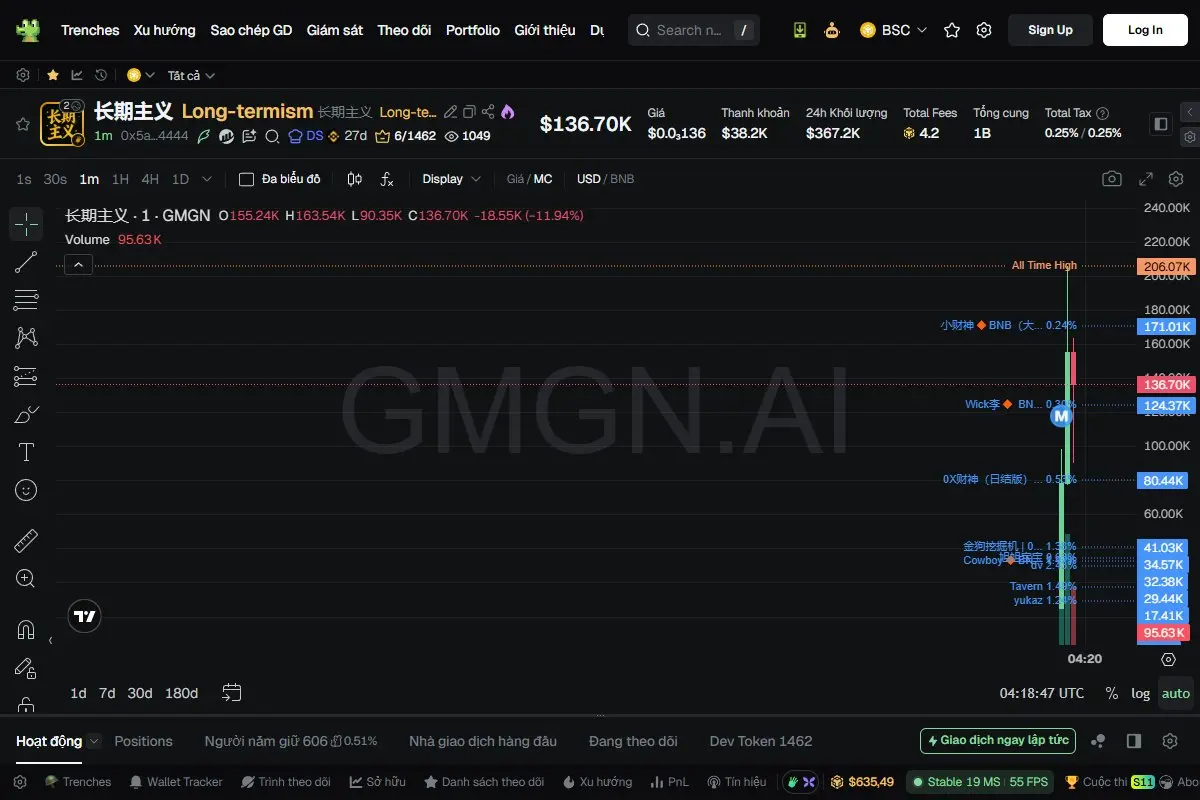
Task: Open the forecasting and measurement tools
Action: click(x=26, y=376)
